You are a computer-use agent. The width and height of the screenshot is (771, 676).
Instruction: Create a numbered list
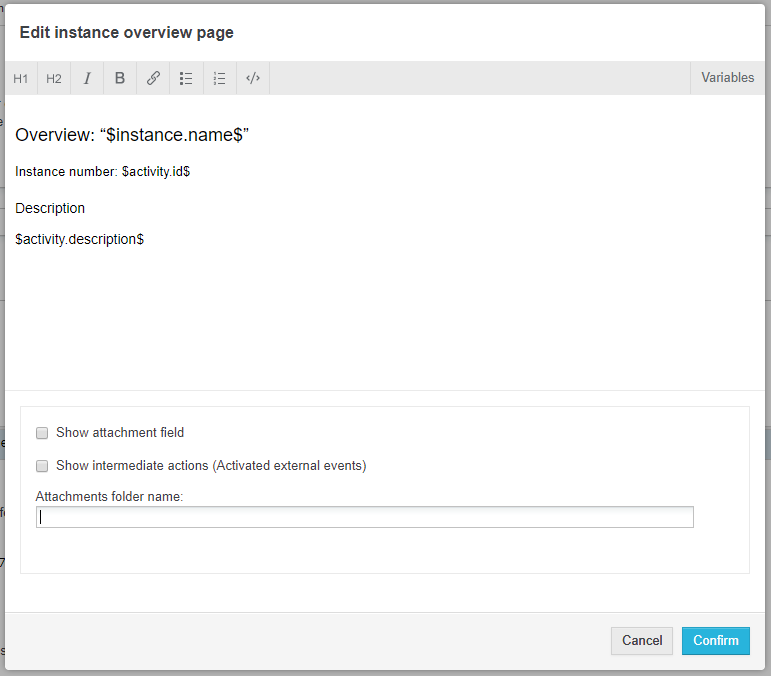[220, 78]
